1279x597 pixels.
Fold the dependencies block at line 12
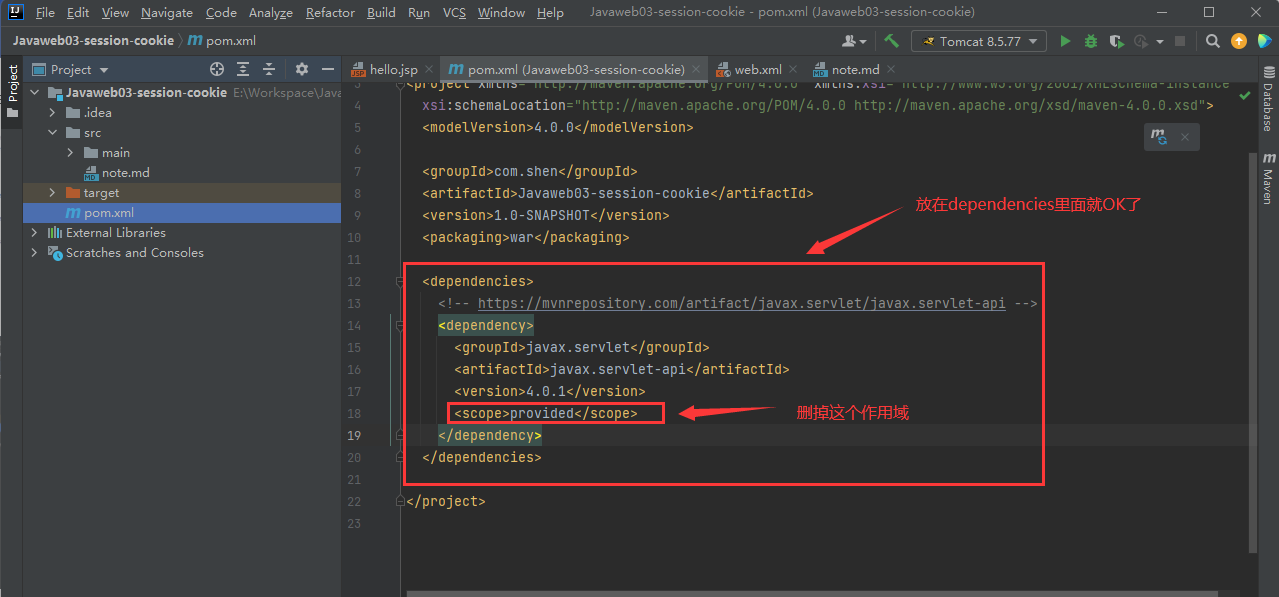(x=401, y=281)
